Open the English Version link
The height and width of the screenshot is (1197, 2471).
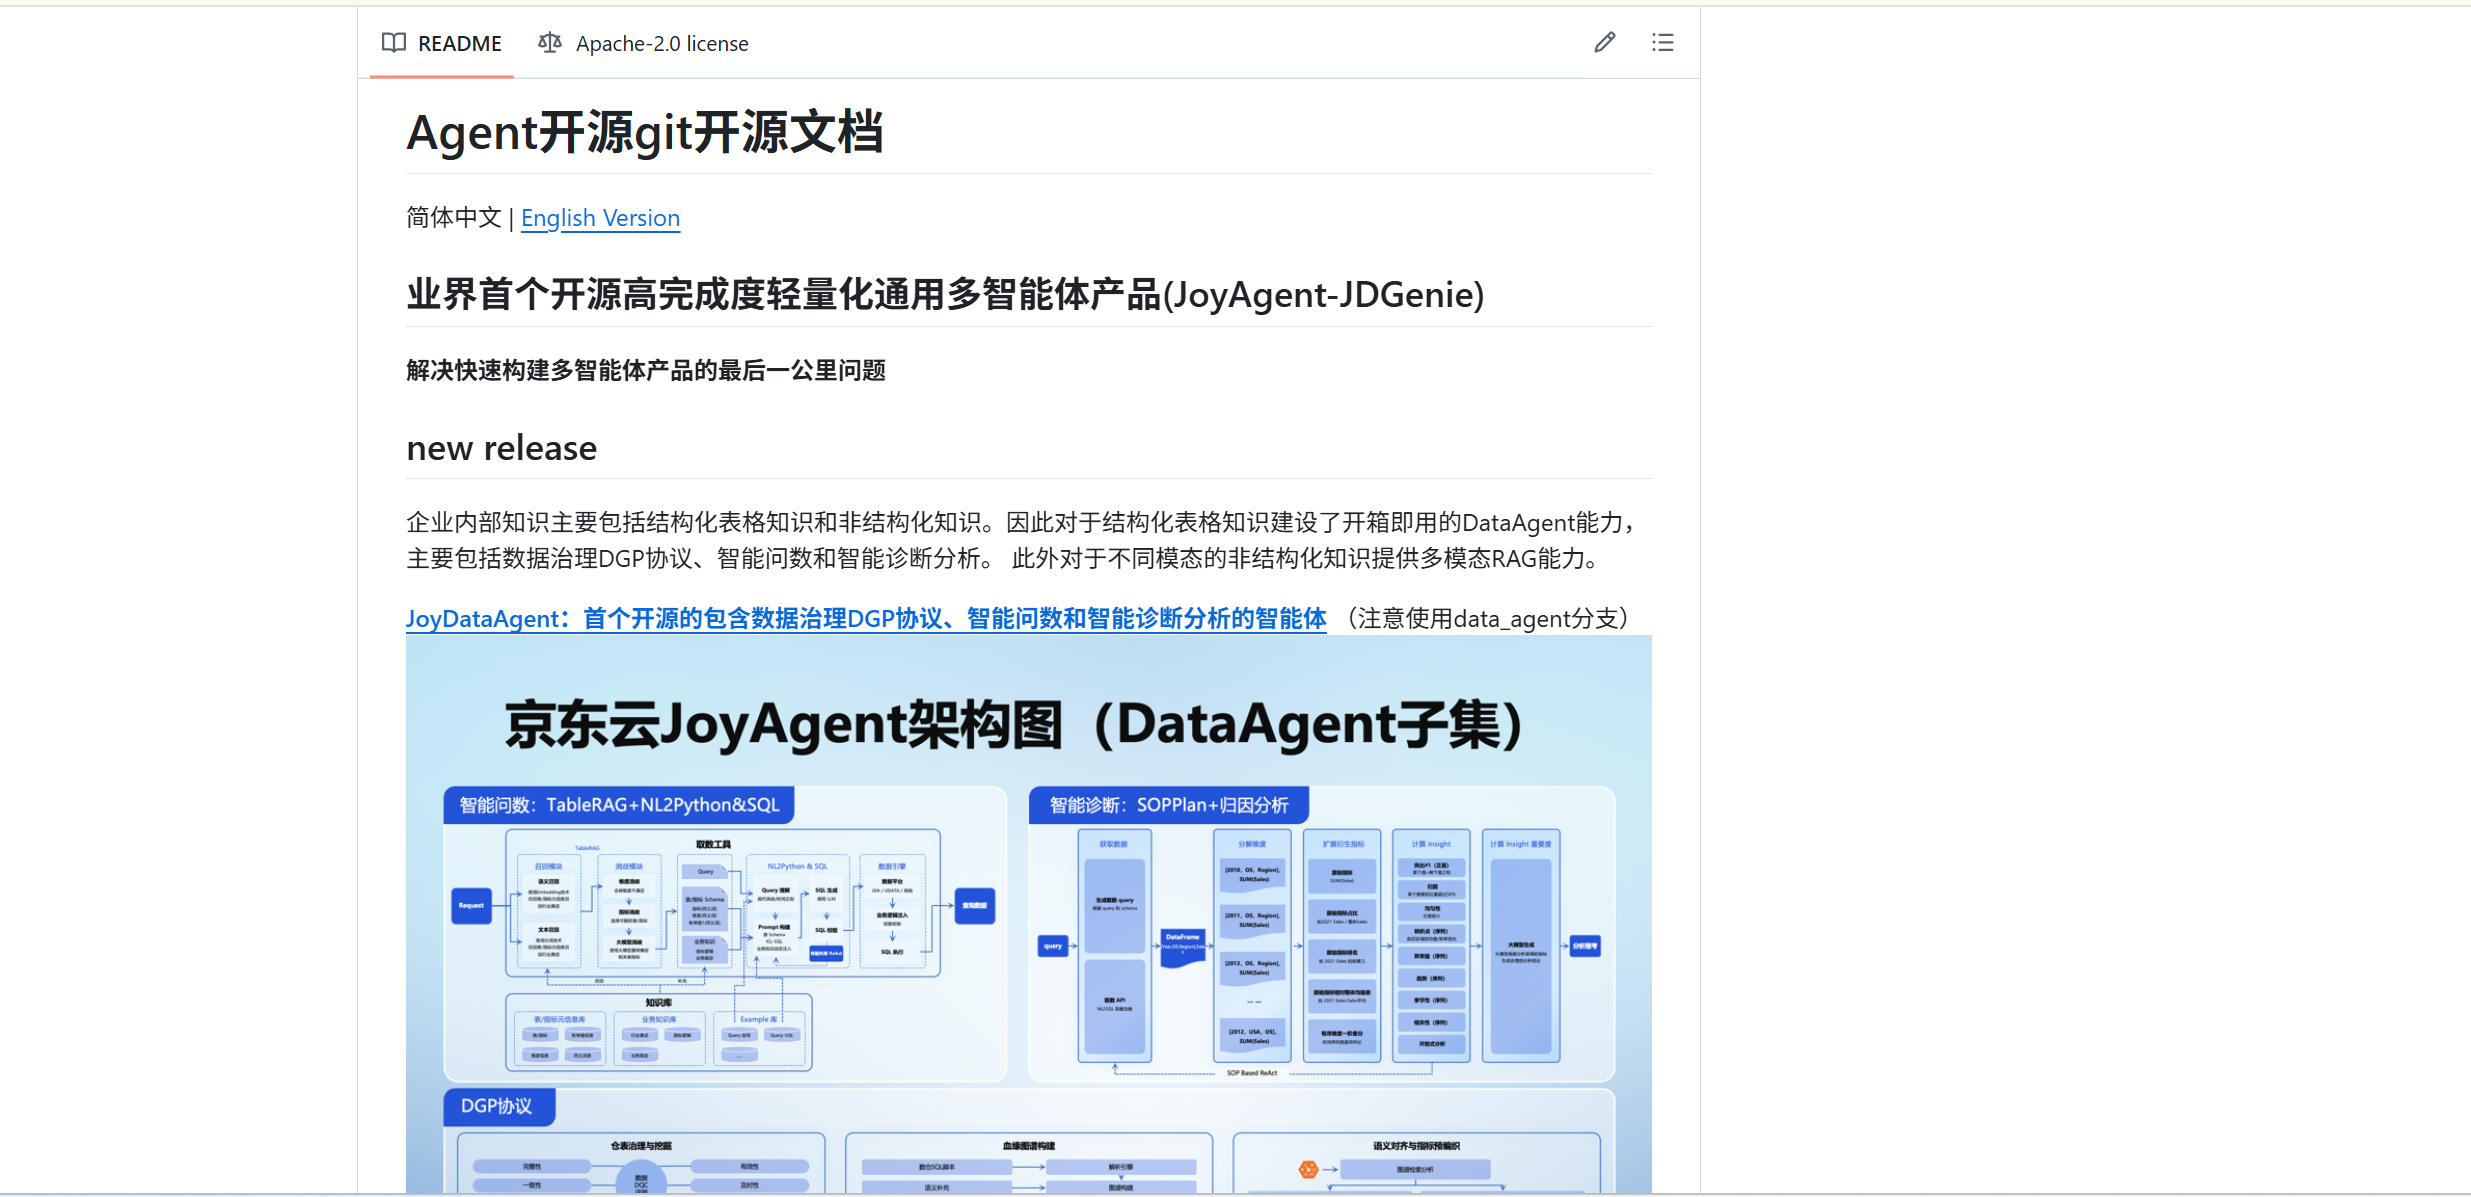(600, 218)
